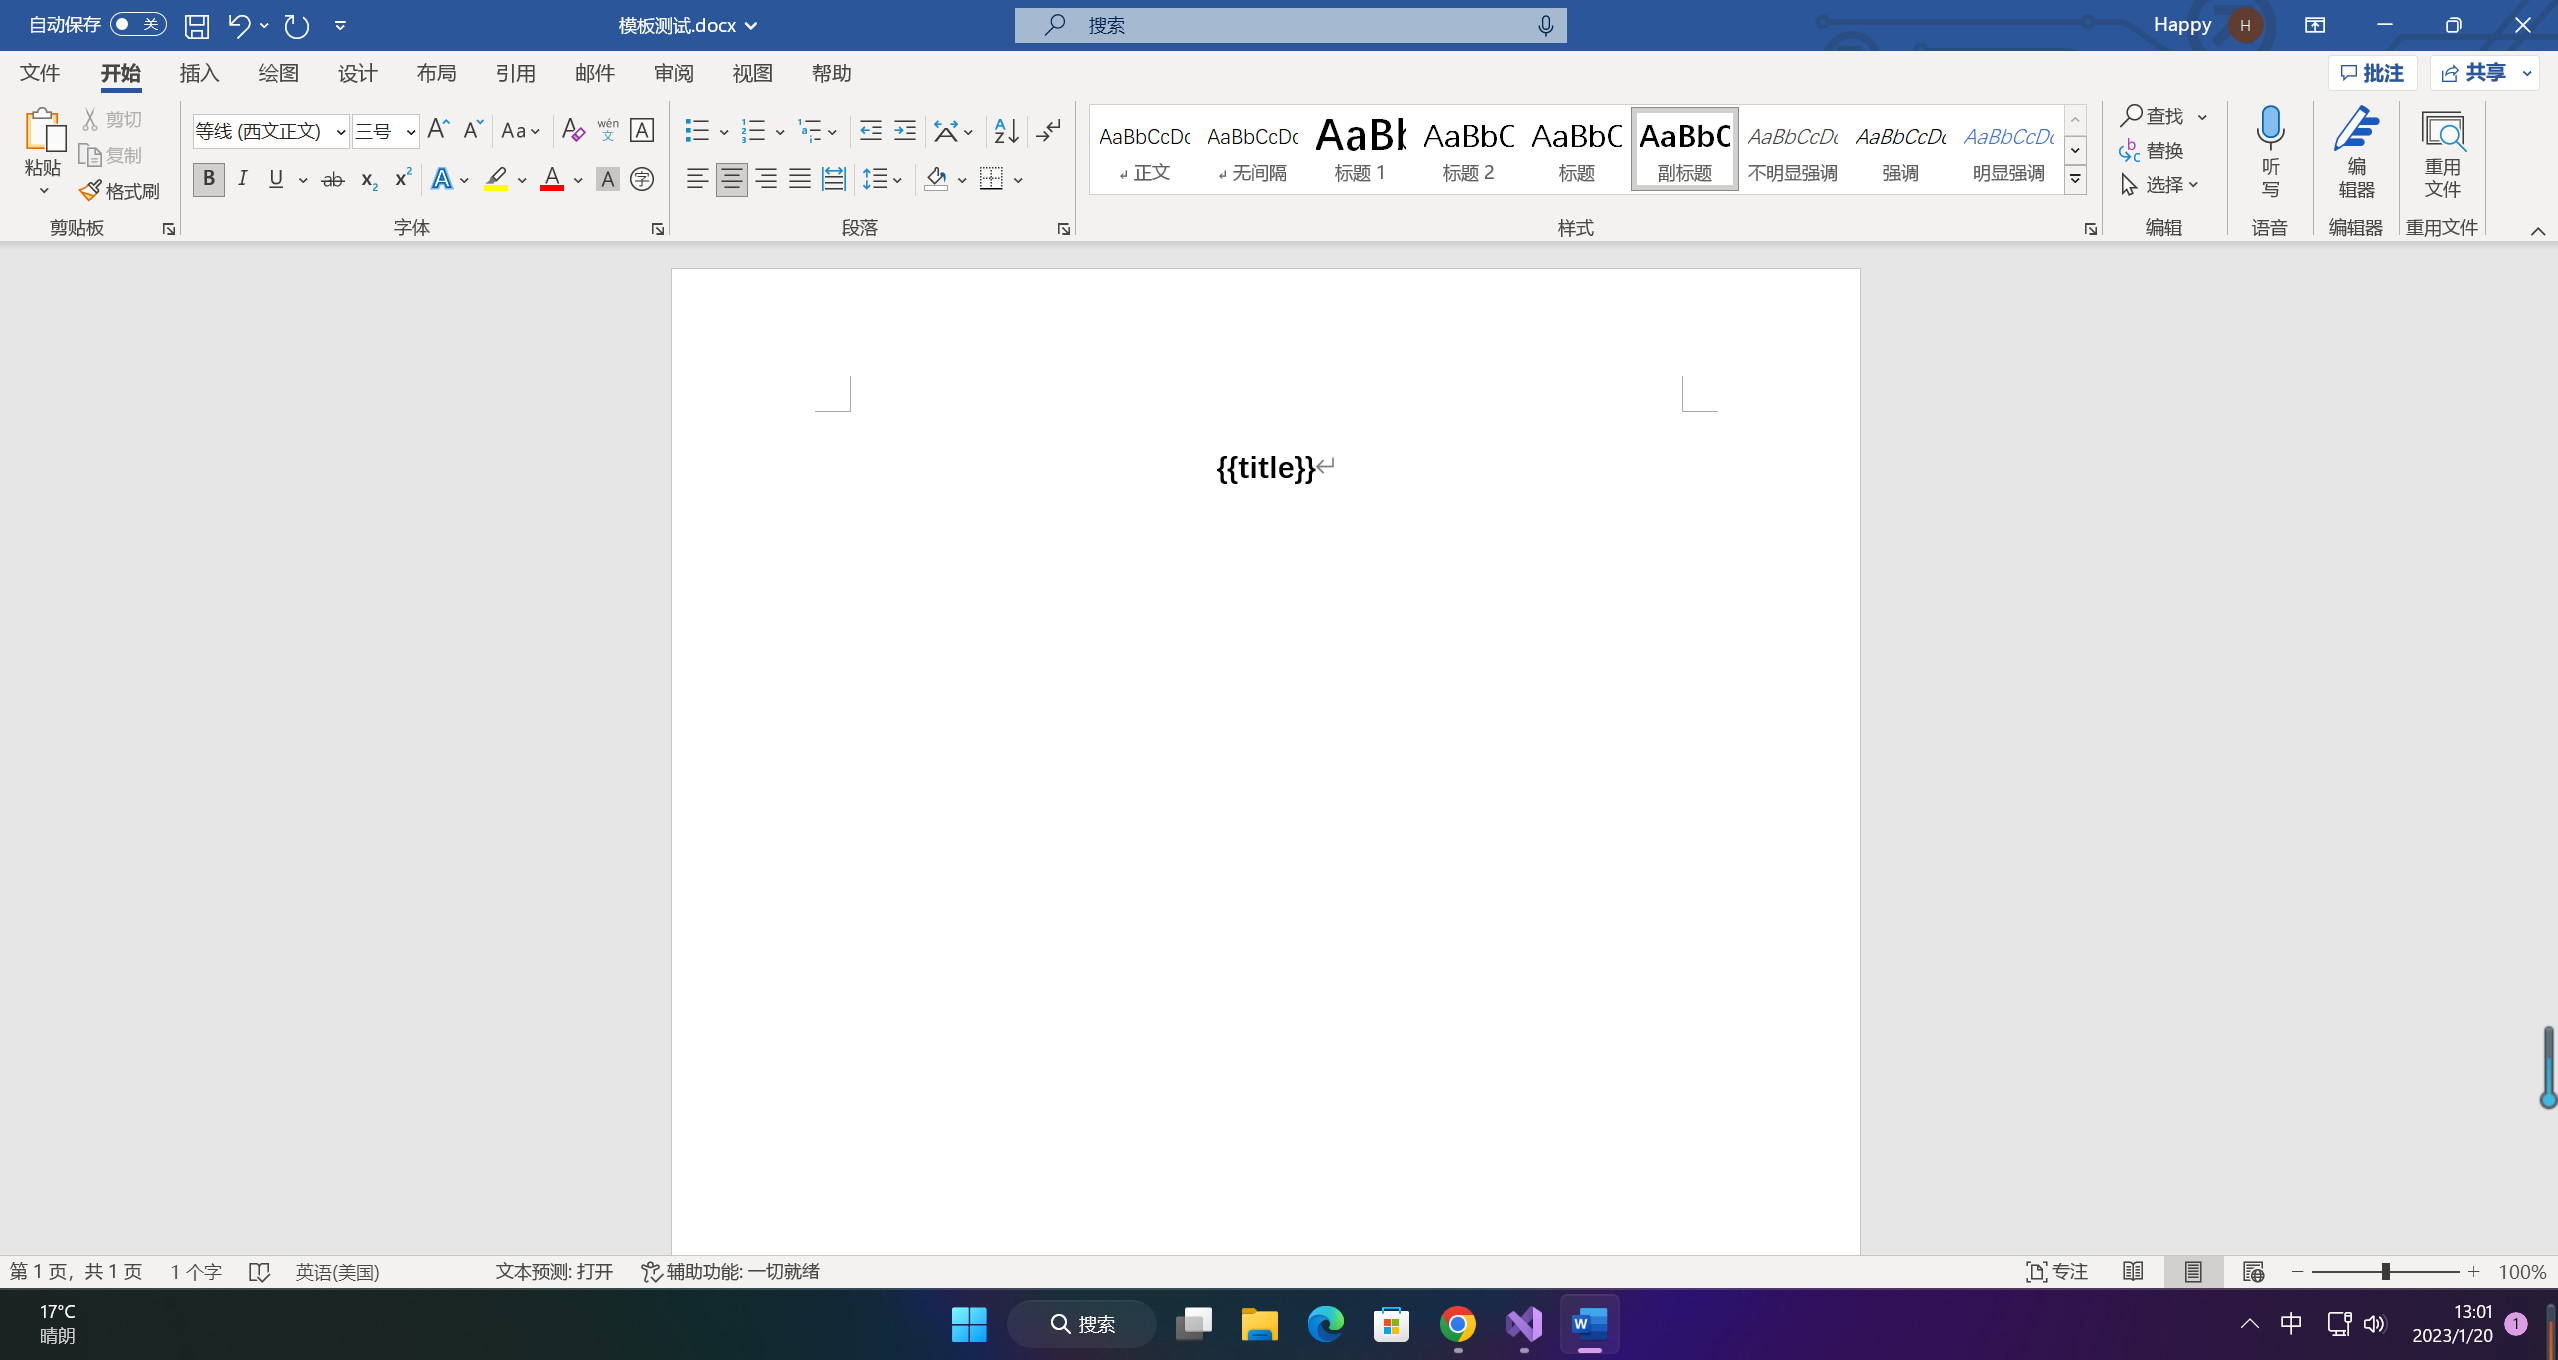The width and height of the screenshot is (2558, 1360).
Task: Open the phonetic guide (wén) tool
Action: click(607, 130)
